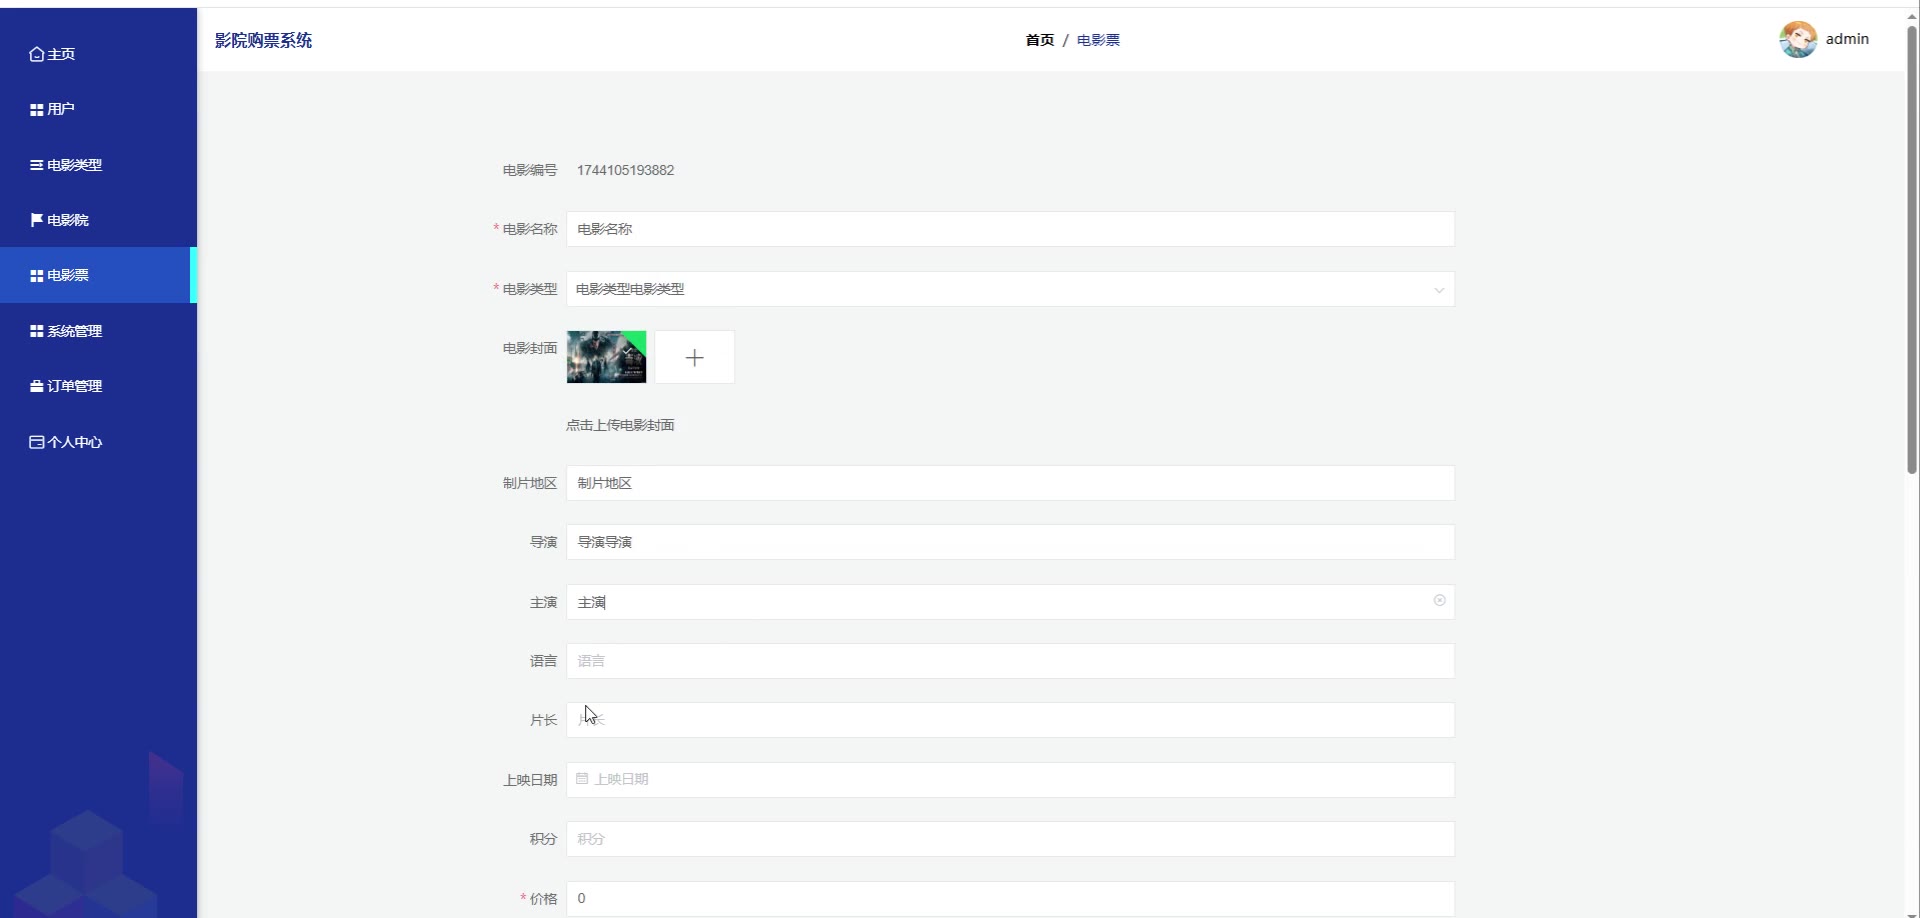
Task: Click the uploaded movie cover thumbnail
Action: (606, 357)
